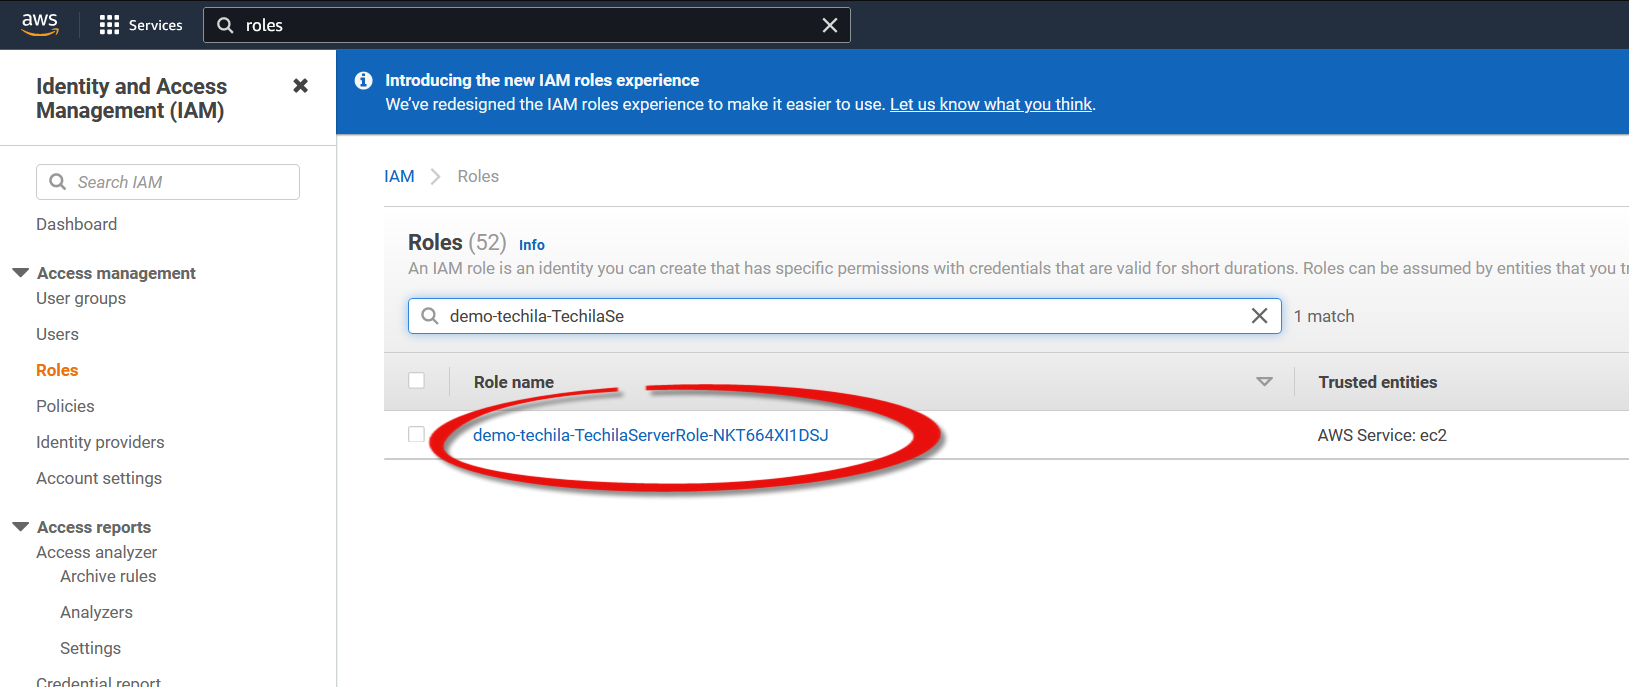Click the top search magnifier icon

(x=226, y=25)
